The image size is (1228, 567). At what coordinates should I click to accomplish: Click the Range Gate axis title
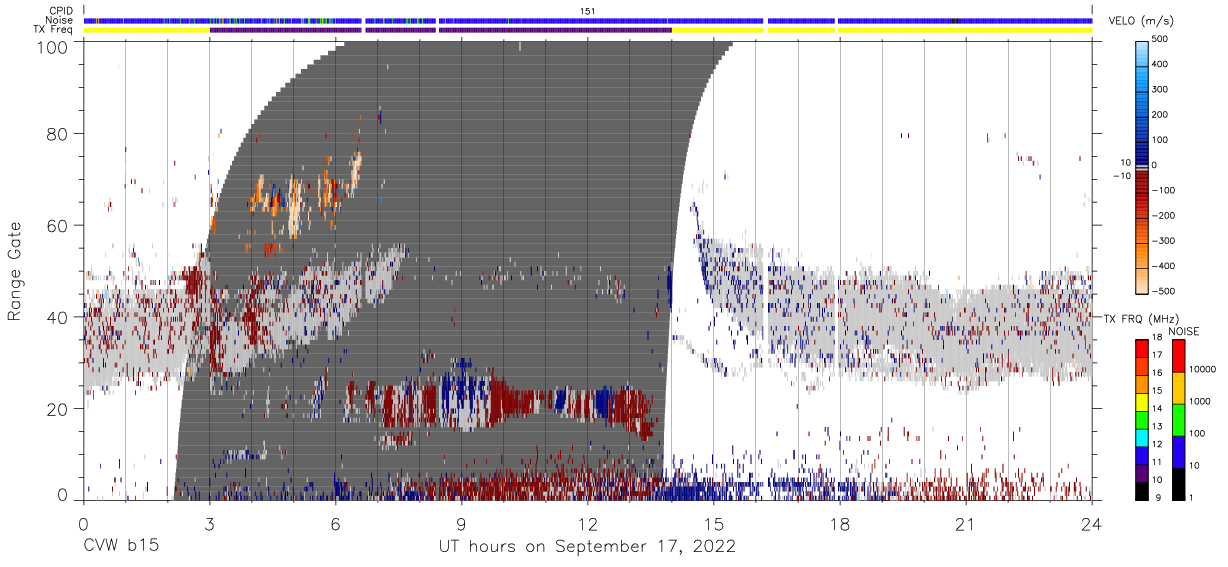[x=15, y=270]
